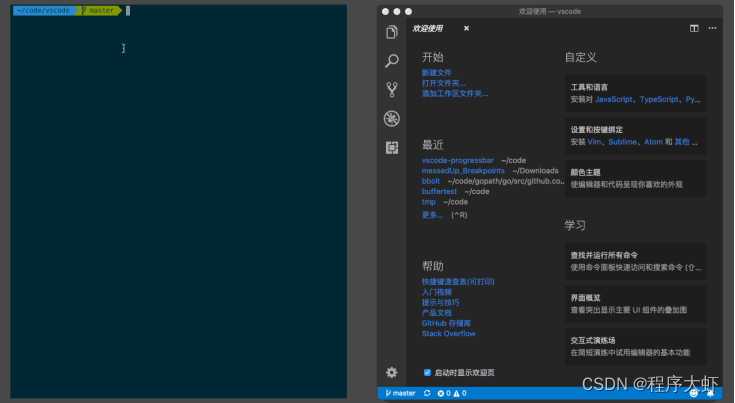Open the Debug view in activity bar

point(392,119)
